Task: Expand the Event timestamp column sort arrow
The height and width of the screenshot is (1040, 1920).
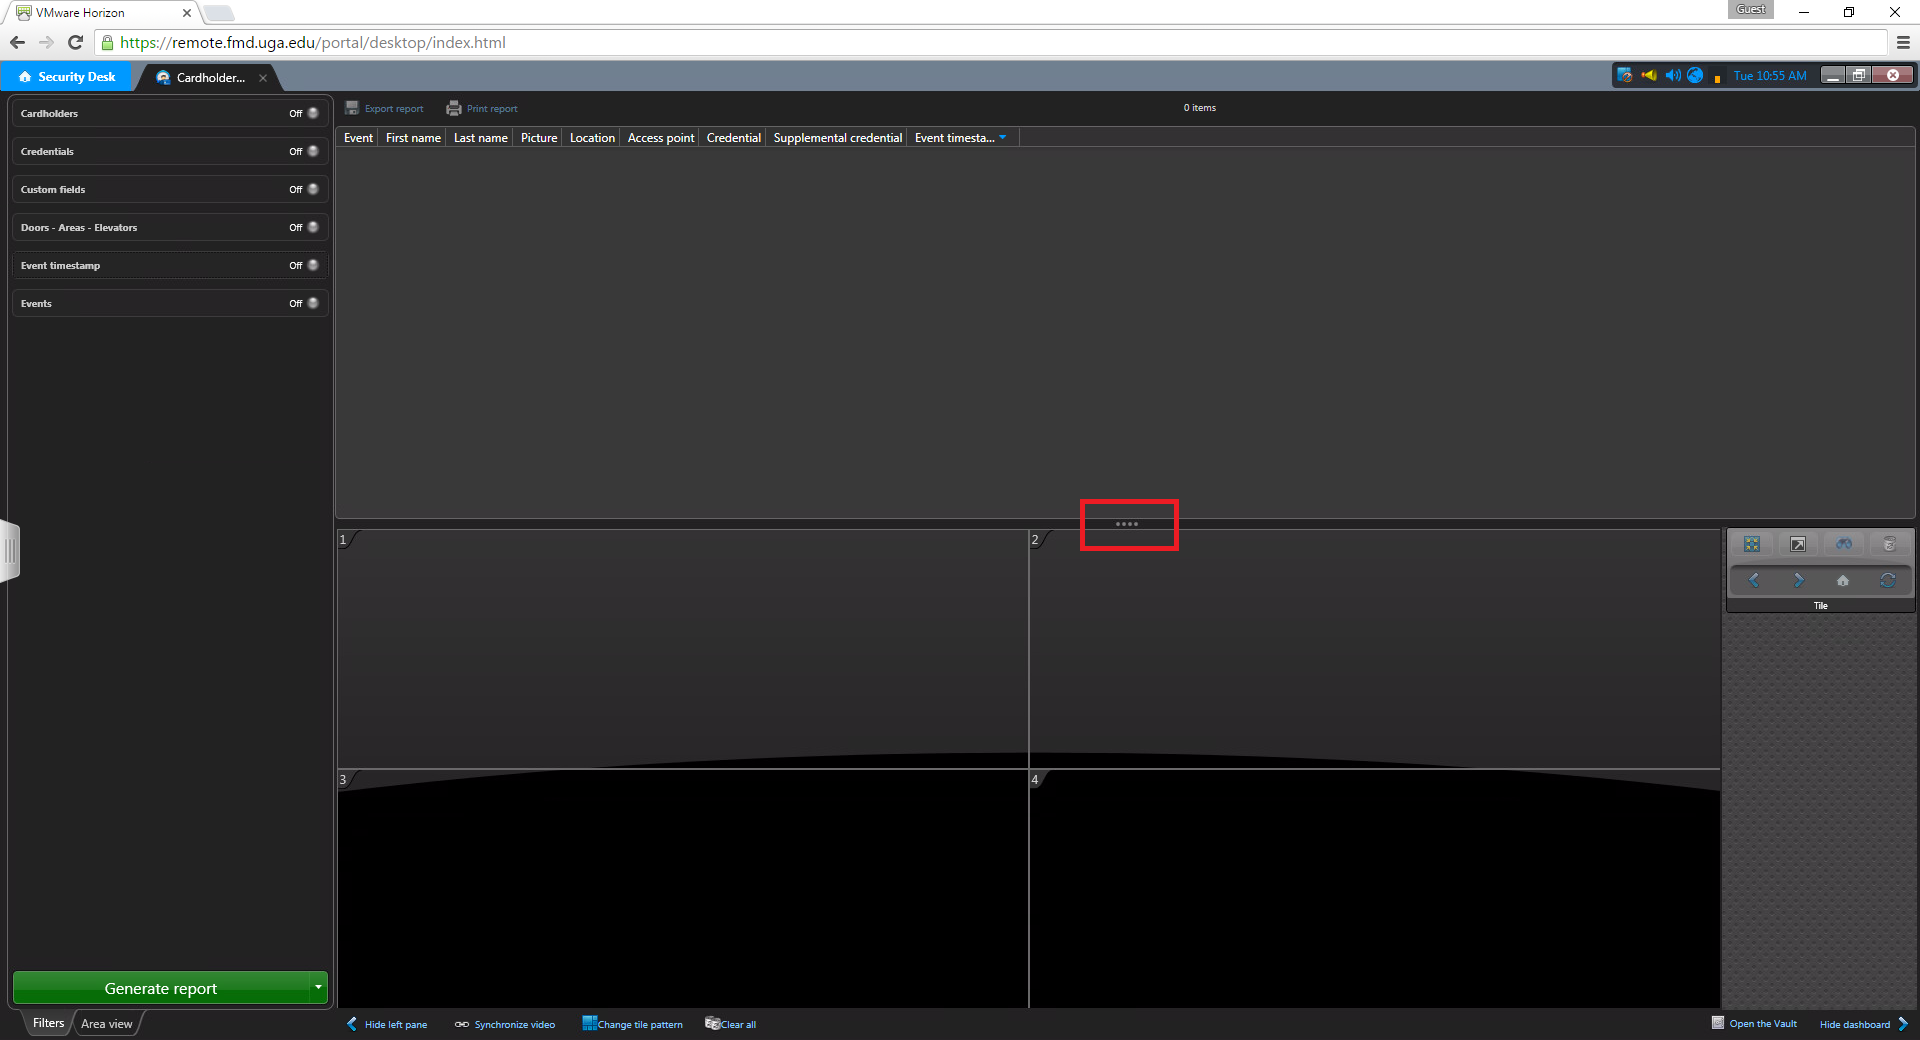Action: point(1003,138)
